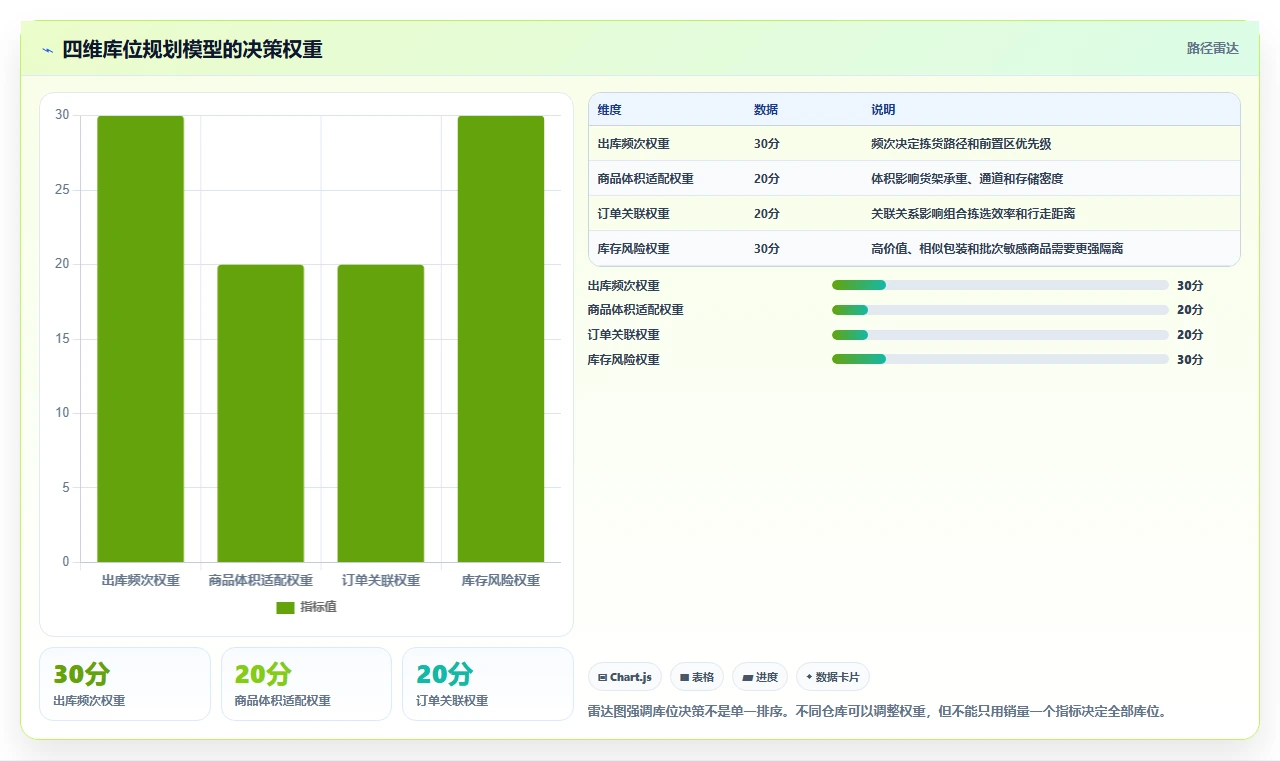Click 体积影响货架承重、通道和存储密度 description
1280x761 pixels.
[967, 179]
